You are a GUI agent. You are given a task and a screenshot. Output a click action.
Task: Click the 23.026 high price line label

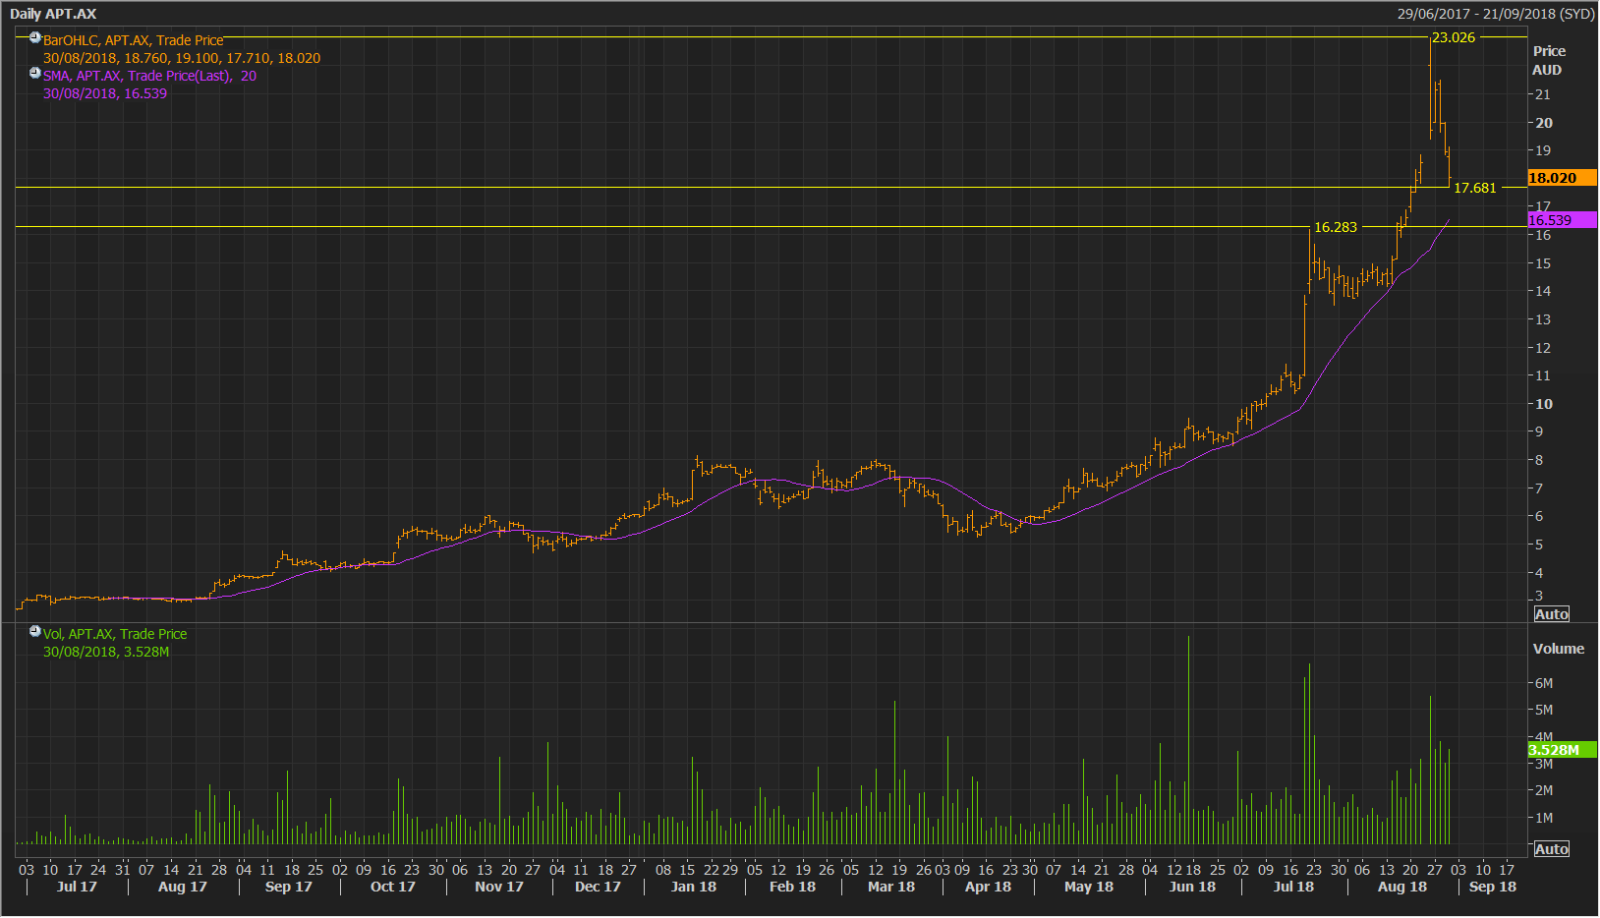tap(1453, 38)
